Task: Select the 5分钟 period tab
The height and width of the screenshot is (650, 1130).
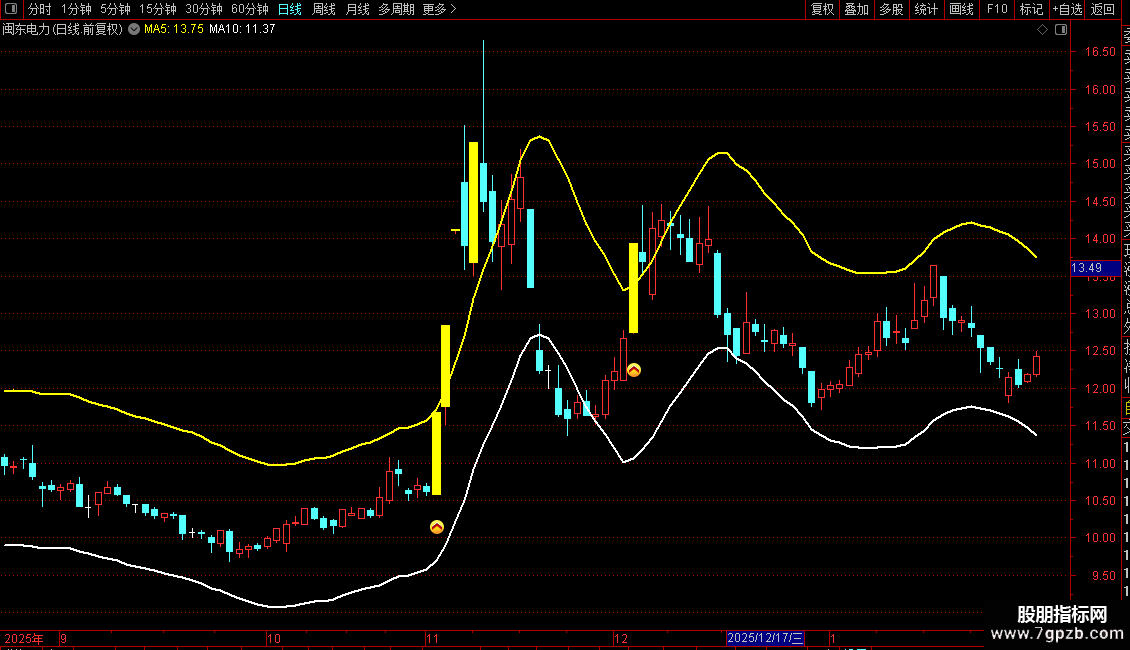Action: [x=115, y=9]
